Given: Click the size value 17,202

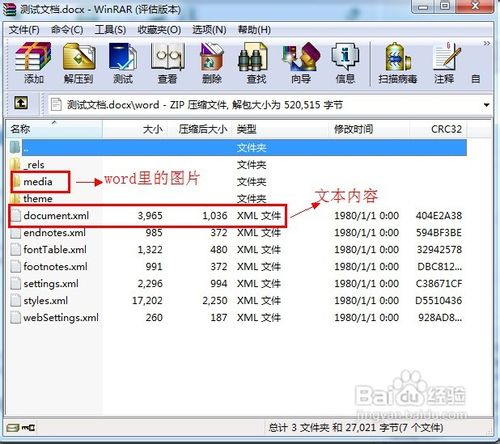Looking at the screenshot, I should (147, 301).
